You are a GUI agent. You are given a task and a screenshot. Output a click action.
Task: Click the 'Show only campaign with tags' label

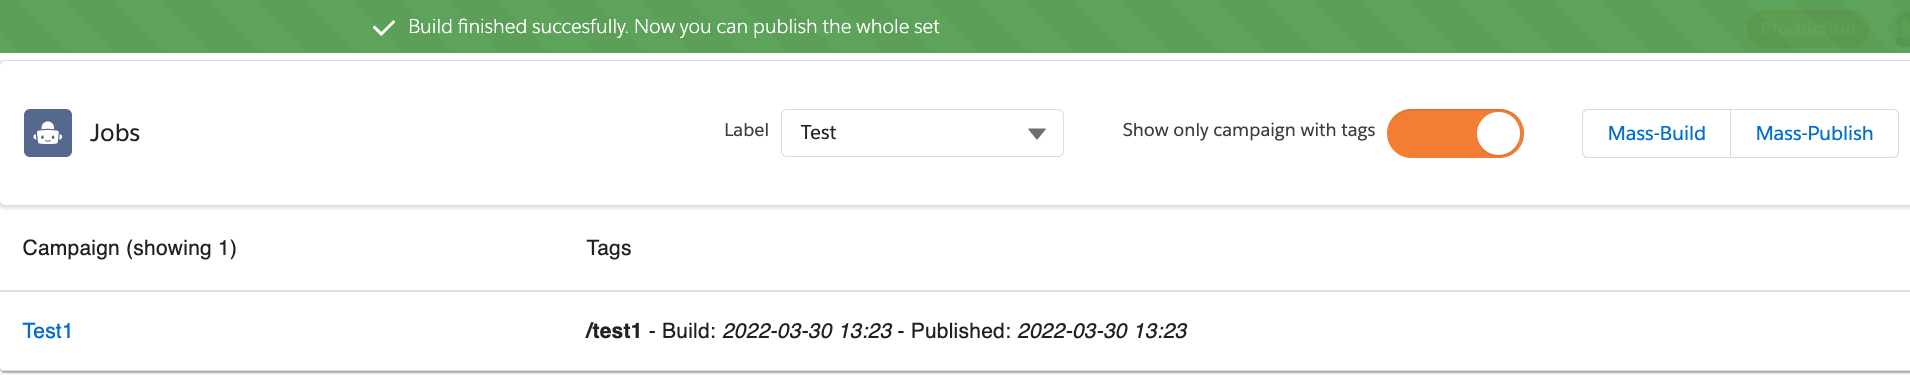(x=1248, y=130)
